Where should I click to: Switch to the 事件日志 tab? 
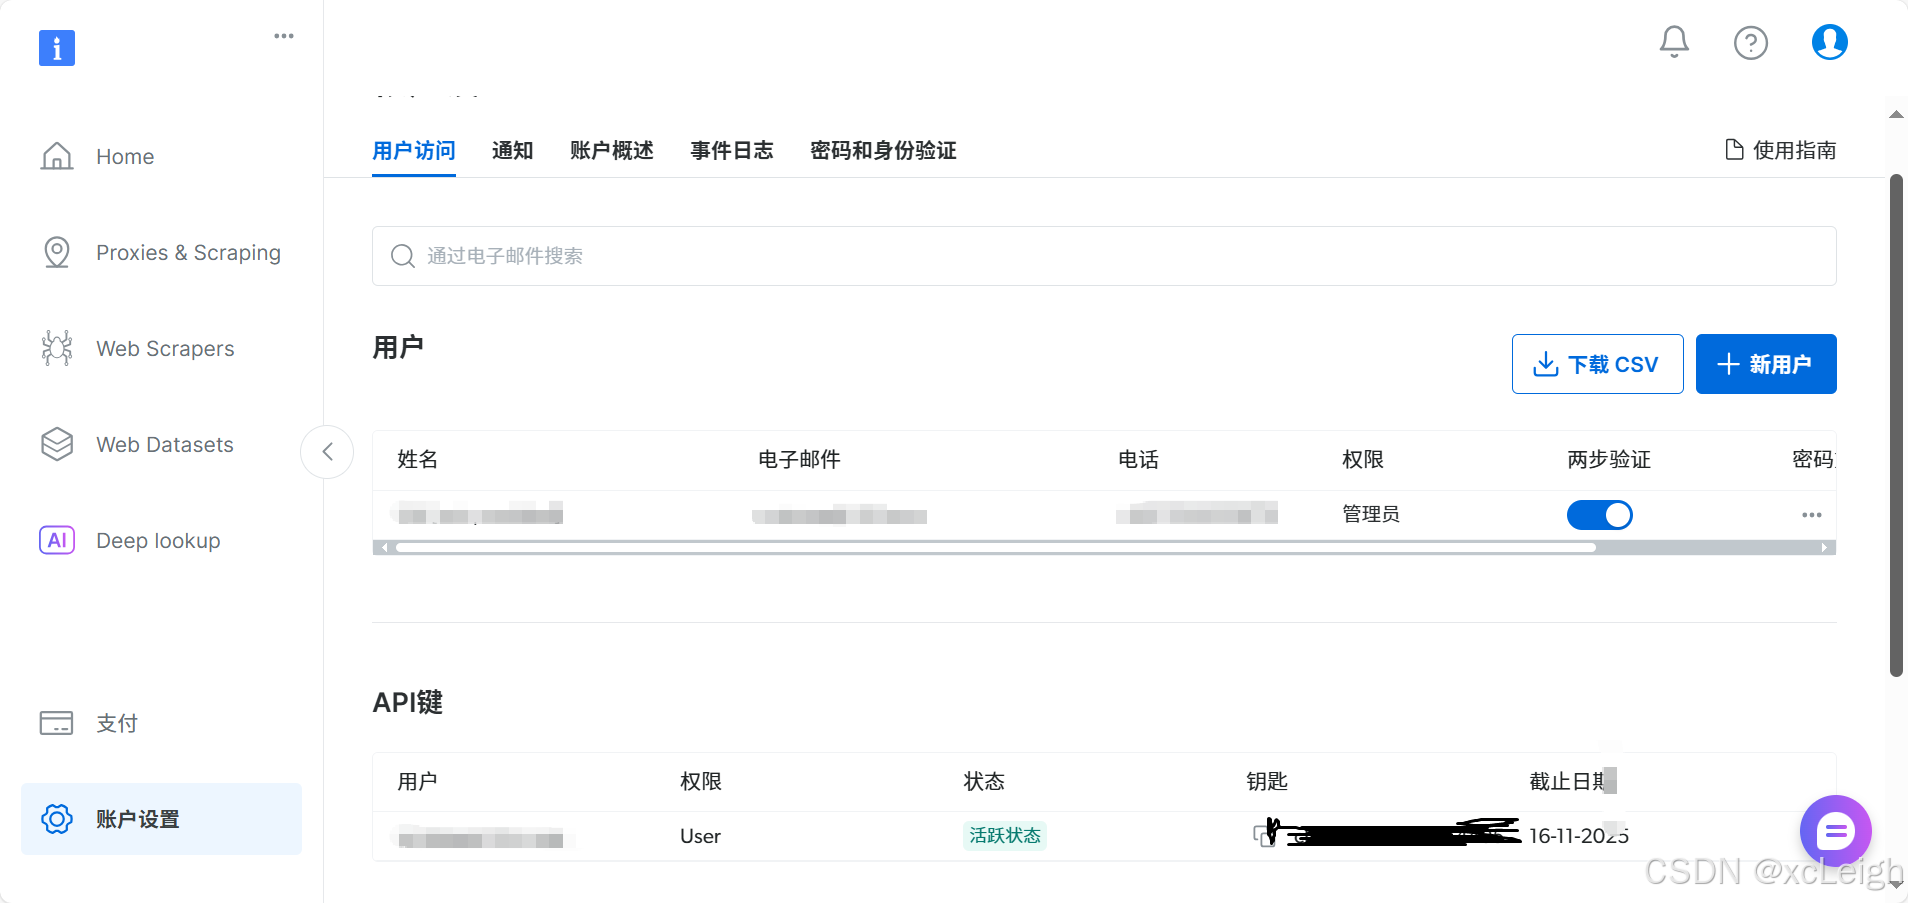[732, 151]
